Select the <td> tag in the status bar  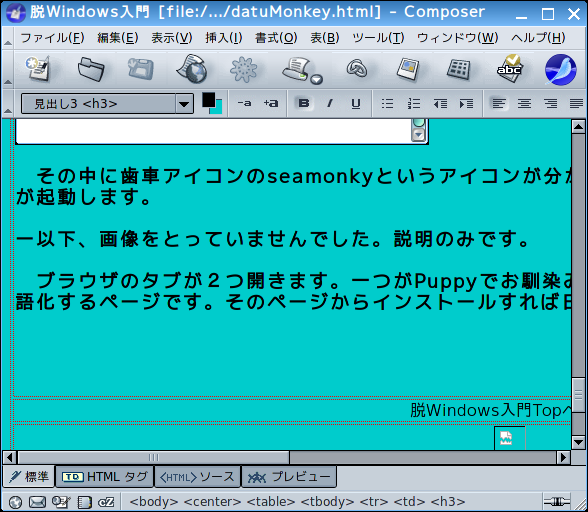pos(410,501)
